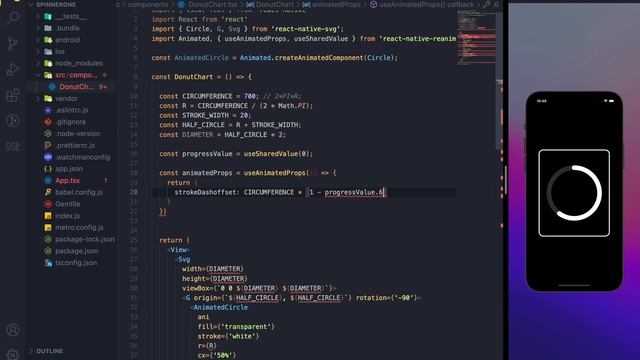Screen dimensions: 640x360
Task: Select DonutChart.tsx in the breadcrumb
Action: 213,4
